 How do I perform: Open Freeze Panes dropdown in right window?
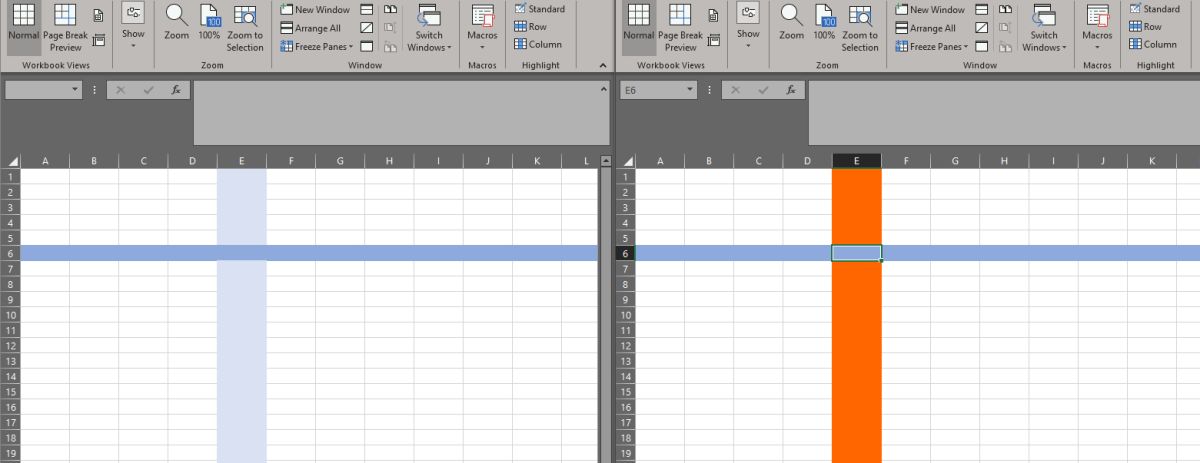[x=932, y=46]
